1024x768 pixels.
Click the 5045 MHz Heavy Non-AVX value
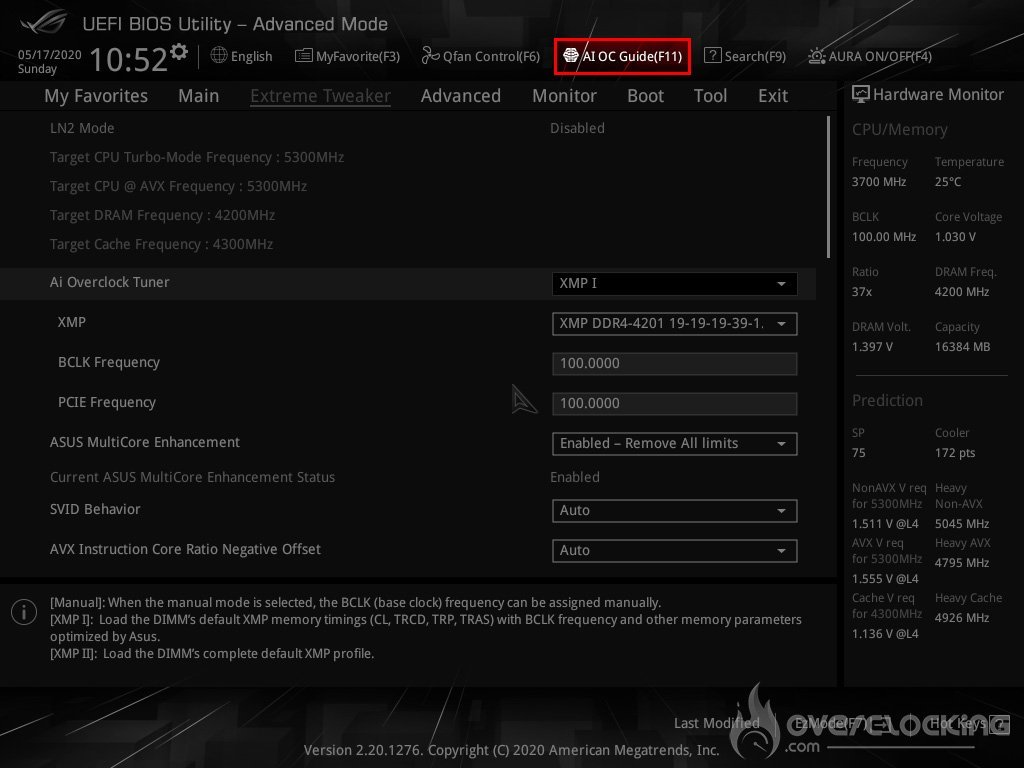click(x=961, y=524)
